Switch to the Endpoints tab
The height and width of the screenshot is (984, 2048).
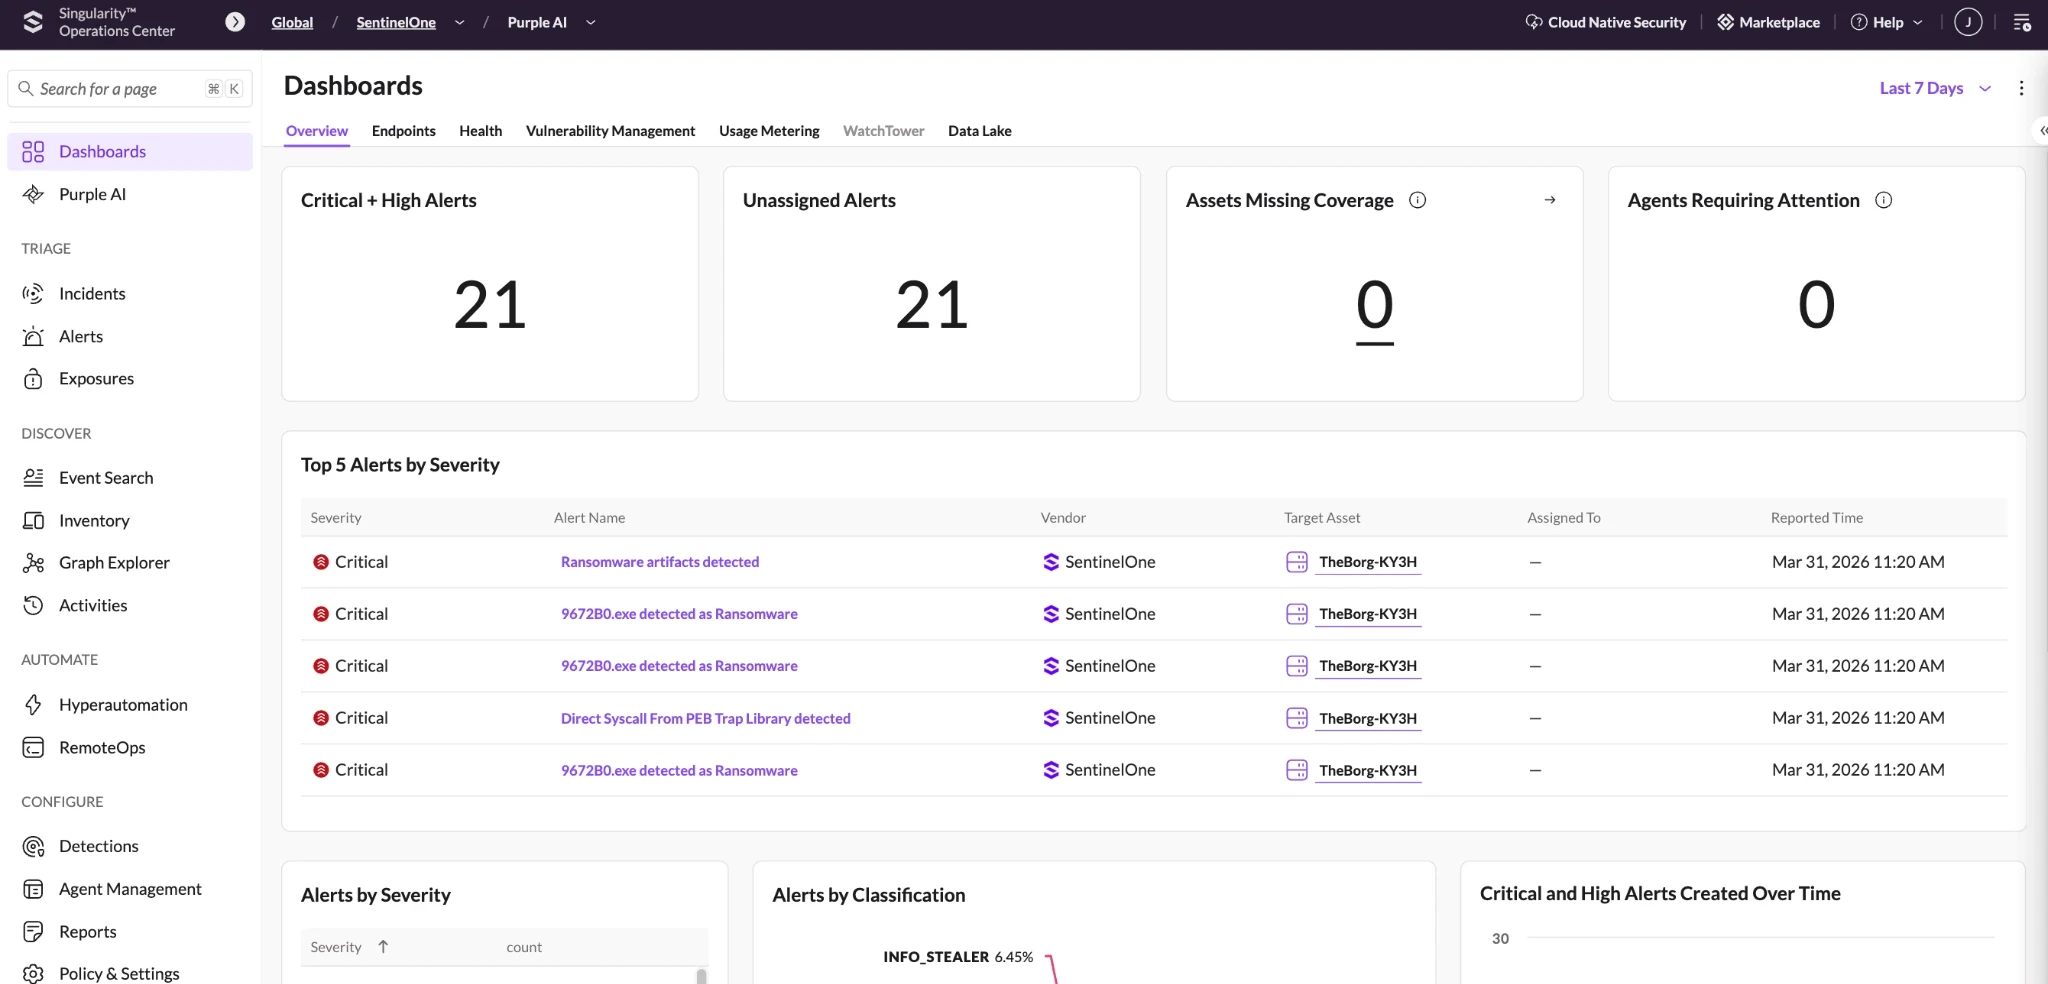403,131
